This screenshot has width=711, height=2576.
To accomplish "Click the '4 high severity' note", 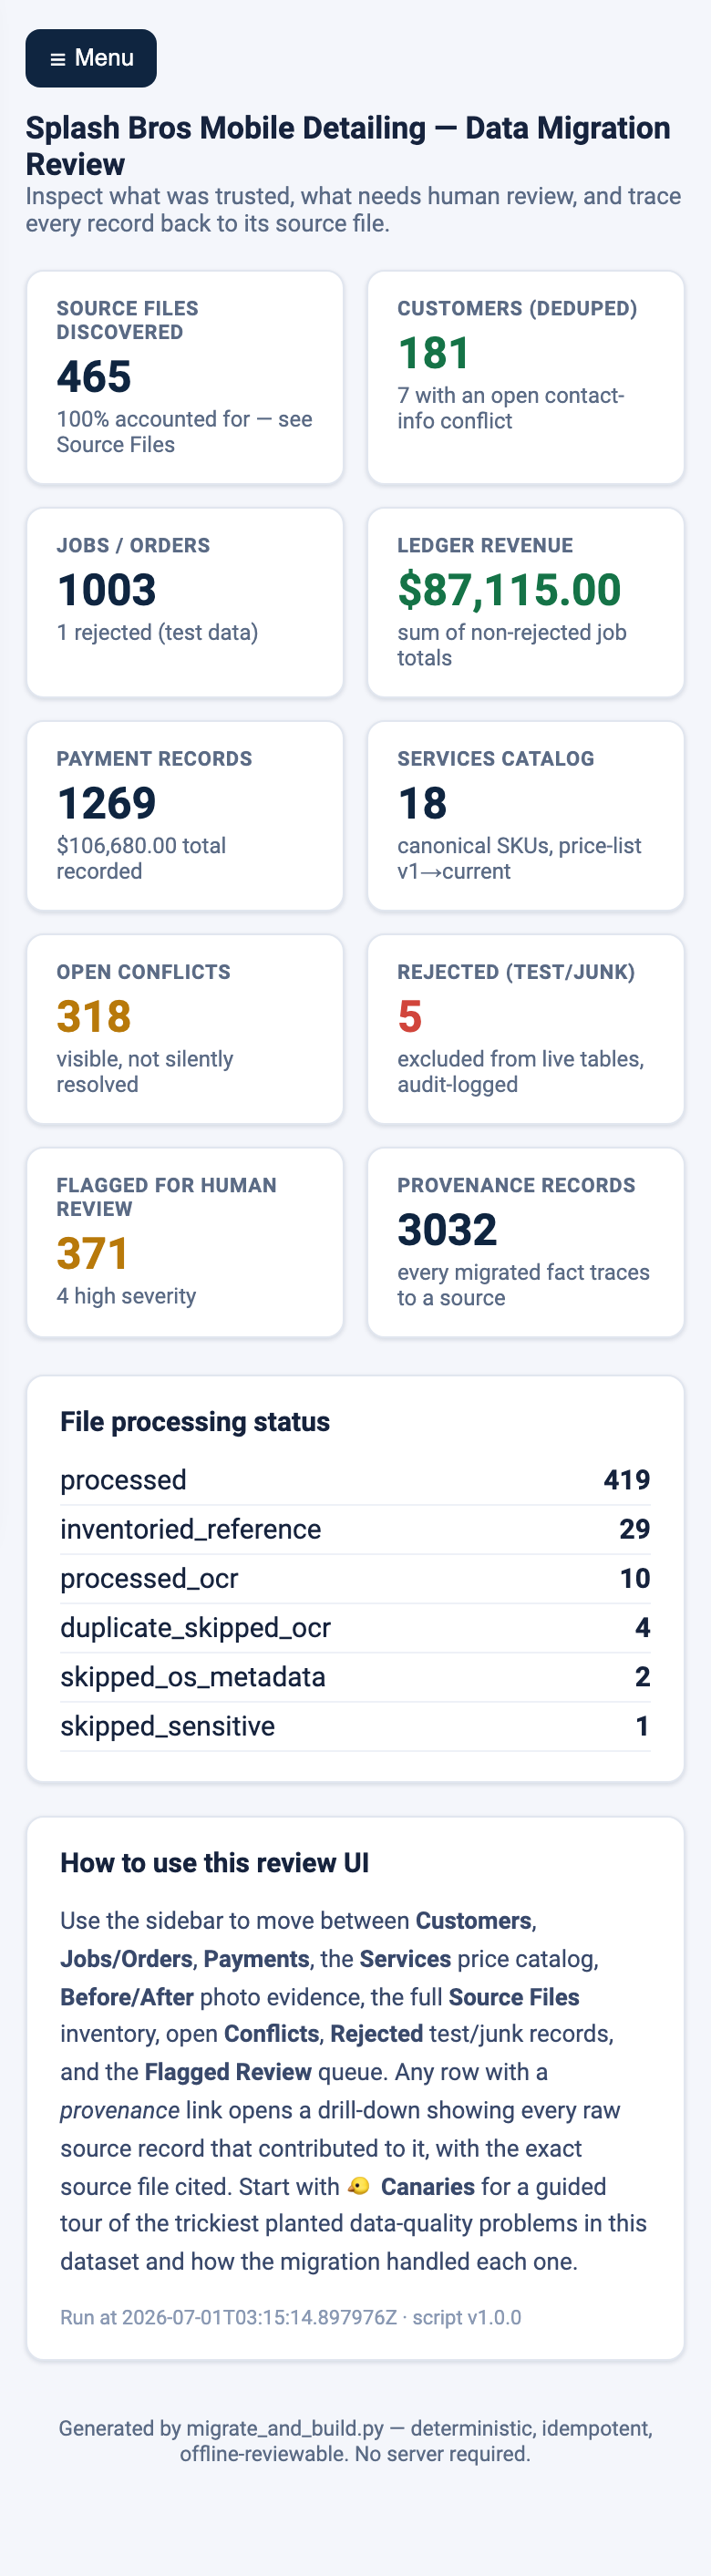I will point(126,1296).
